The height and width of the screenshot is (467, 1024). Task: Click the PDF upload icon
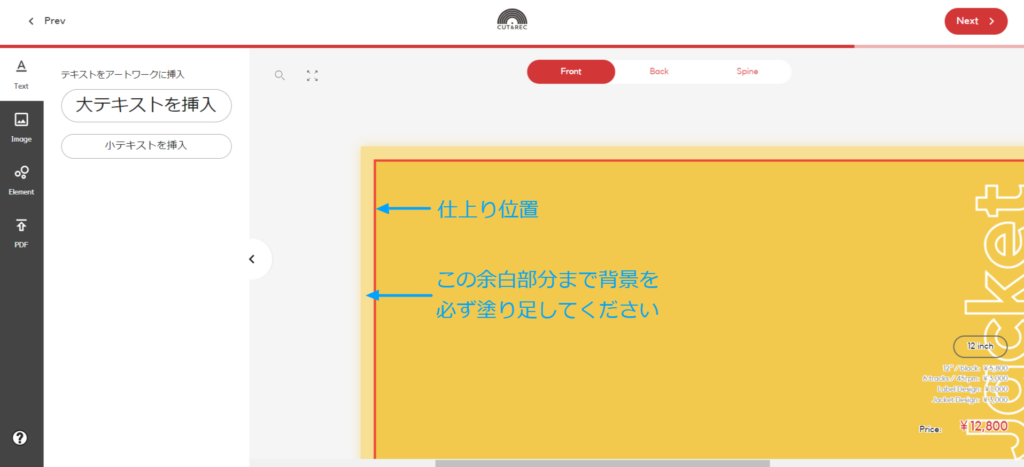coord(21,231)
